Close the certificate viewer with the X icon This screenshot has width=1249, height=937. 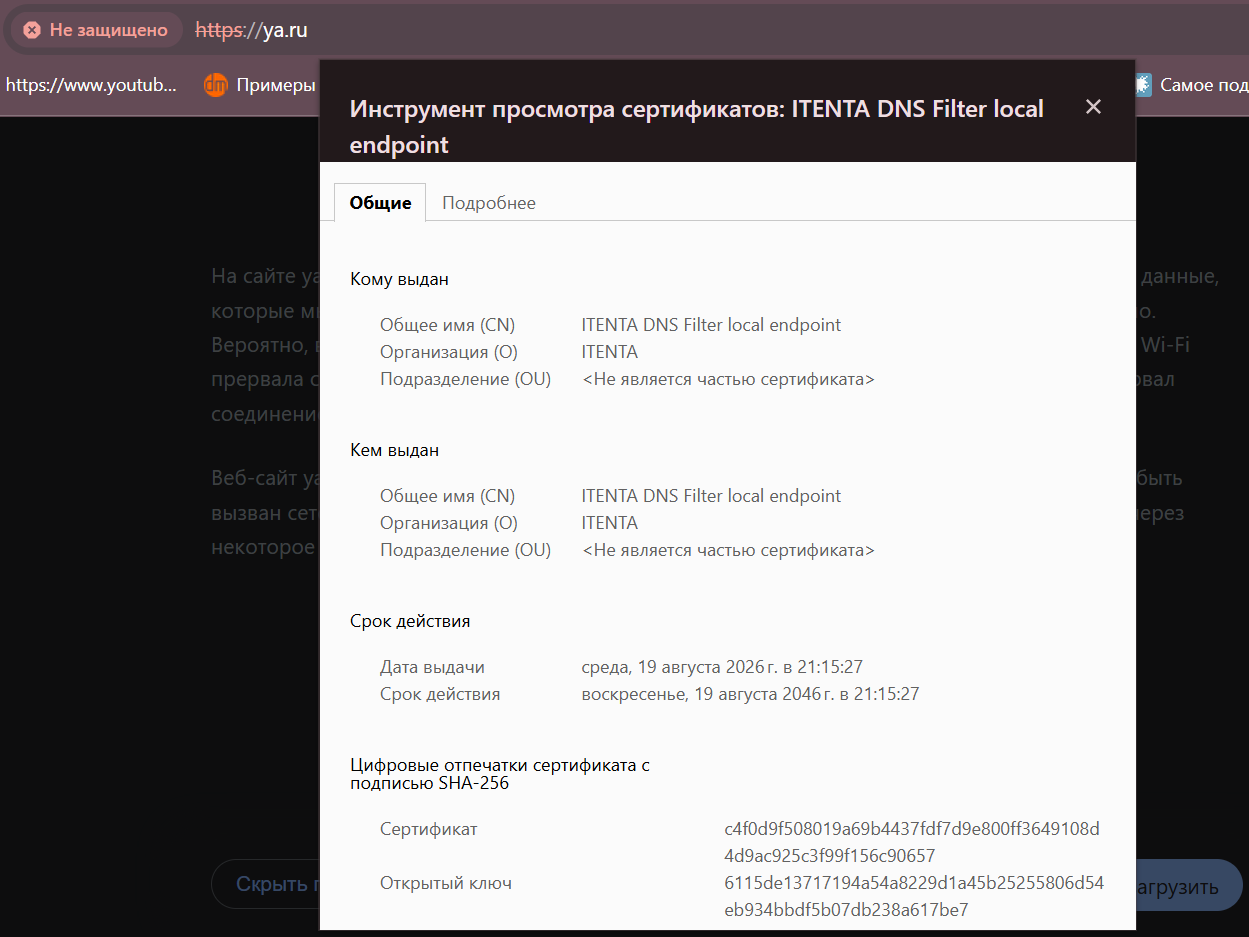pyautogui.click(x=1093, y=107)
